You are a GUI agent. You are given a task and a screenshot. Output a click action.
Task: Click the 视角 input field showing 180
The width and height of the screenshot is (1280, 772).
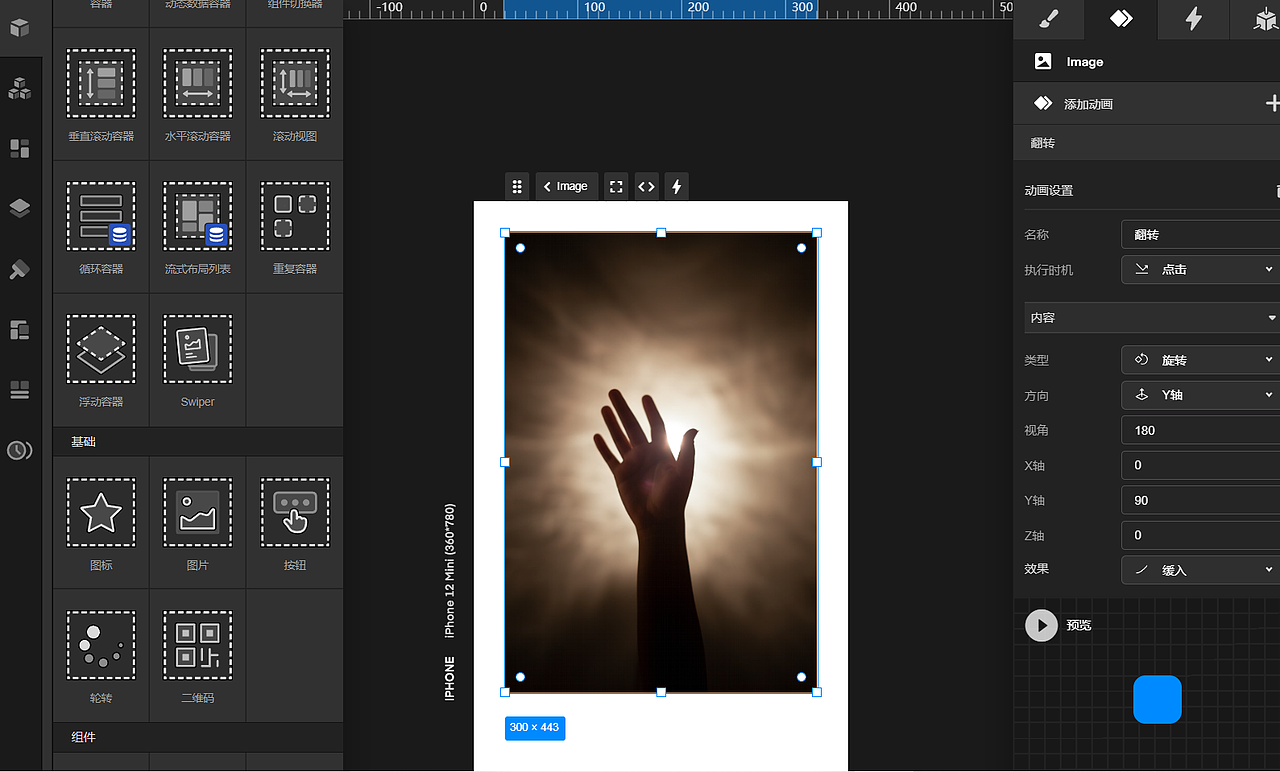(x=1200, y=430)
